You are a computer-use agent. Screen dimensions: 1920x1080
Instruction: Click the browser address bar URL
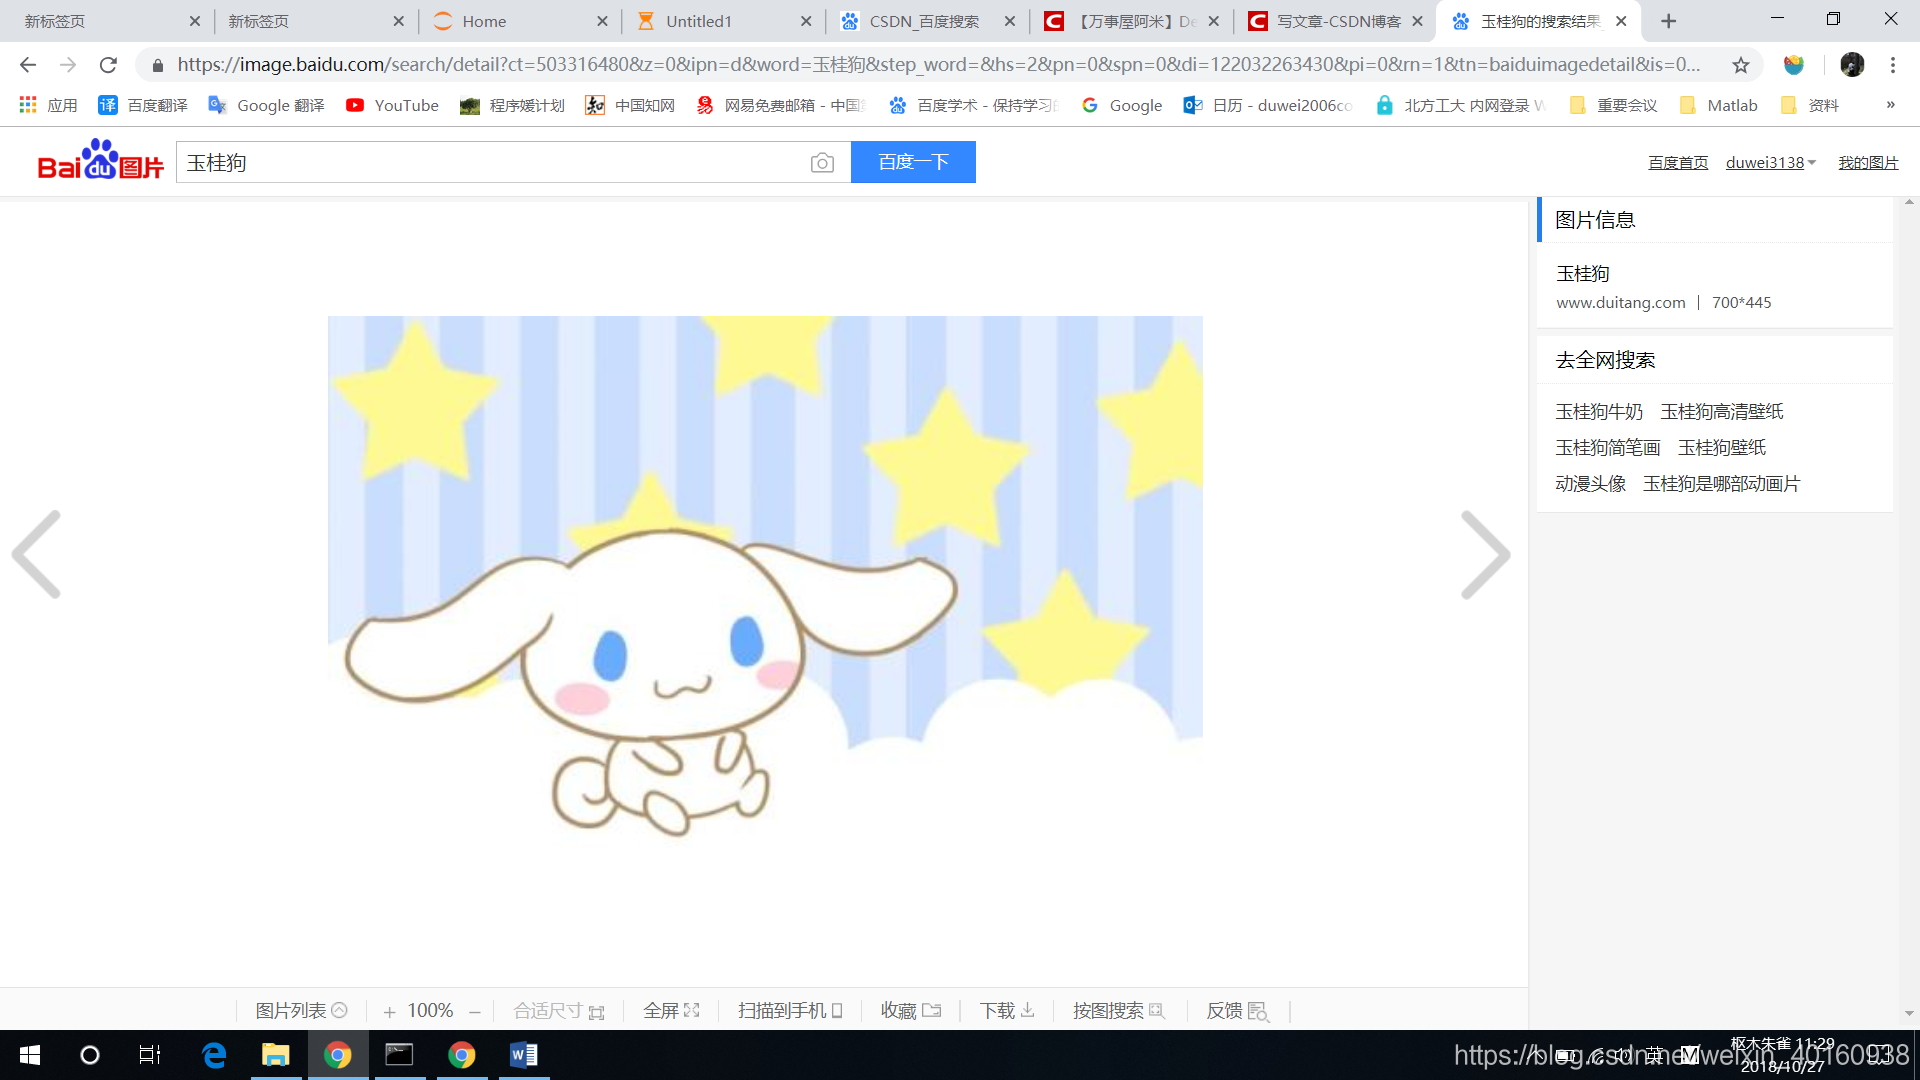(938, 65)
